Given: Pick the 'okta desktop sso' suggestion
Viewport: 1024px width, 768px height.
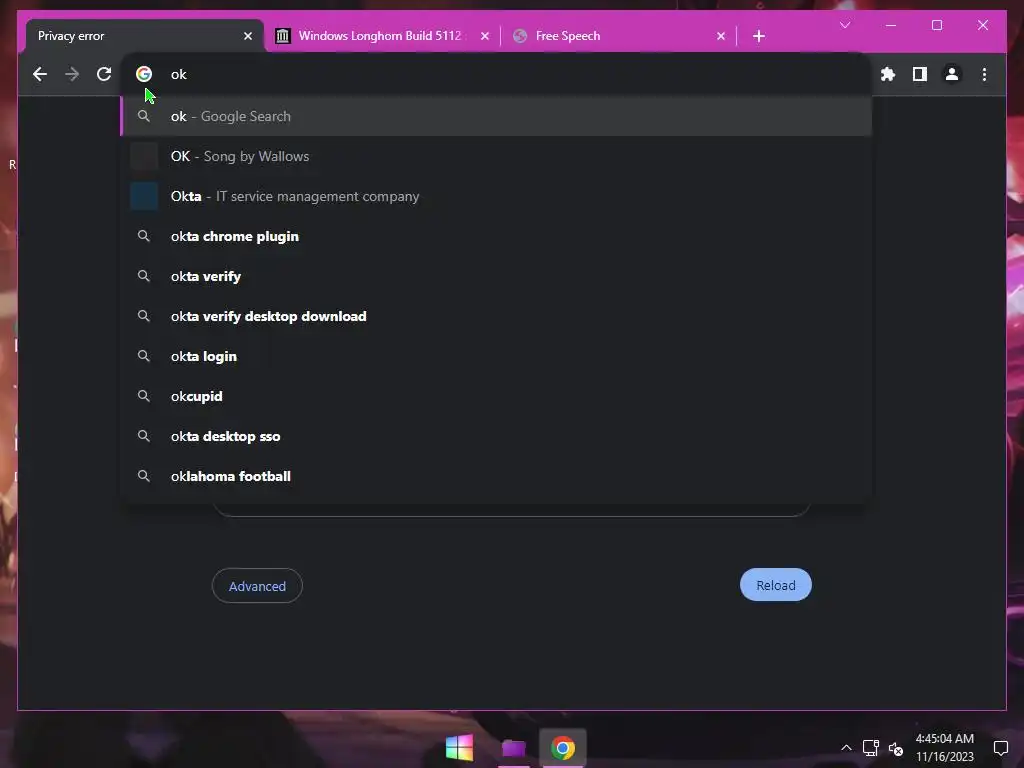Looking at the screenshot, I should coord(496,436).
